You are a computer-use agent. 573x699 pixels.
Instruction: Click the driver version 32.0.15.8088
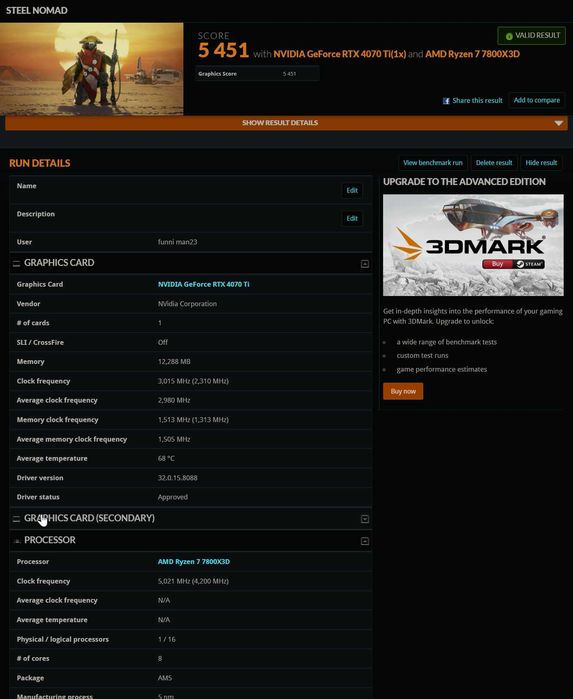coord(177,478)
